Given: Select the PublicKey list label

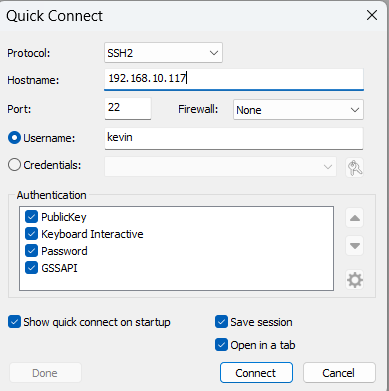Looking at the screenshot, I should pos(64,217).
